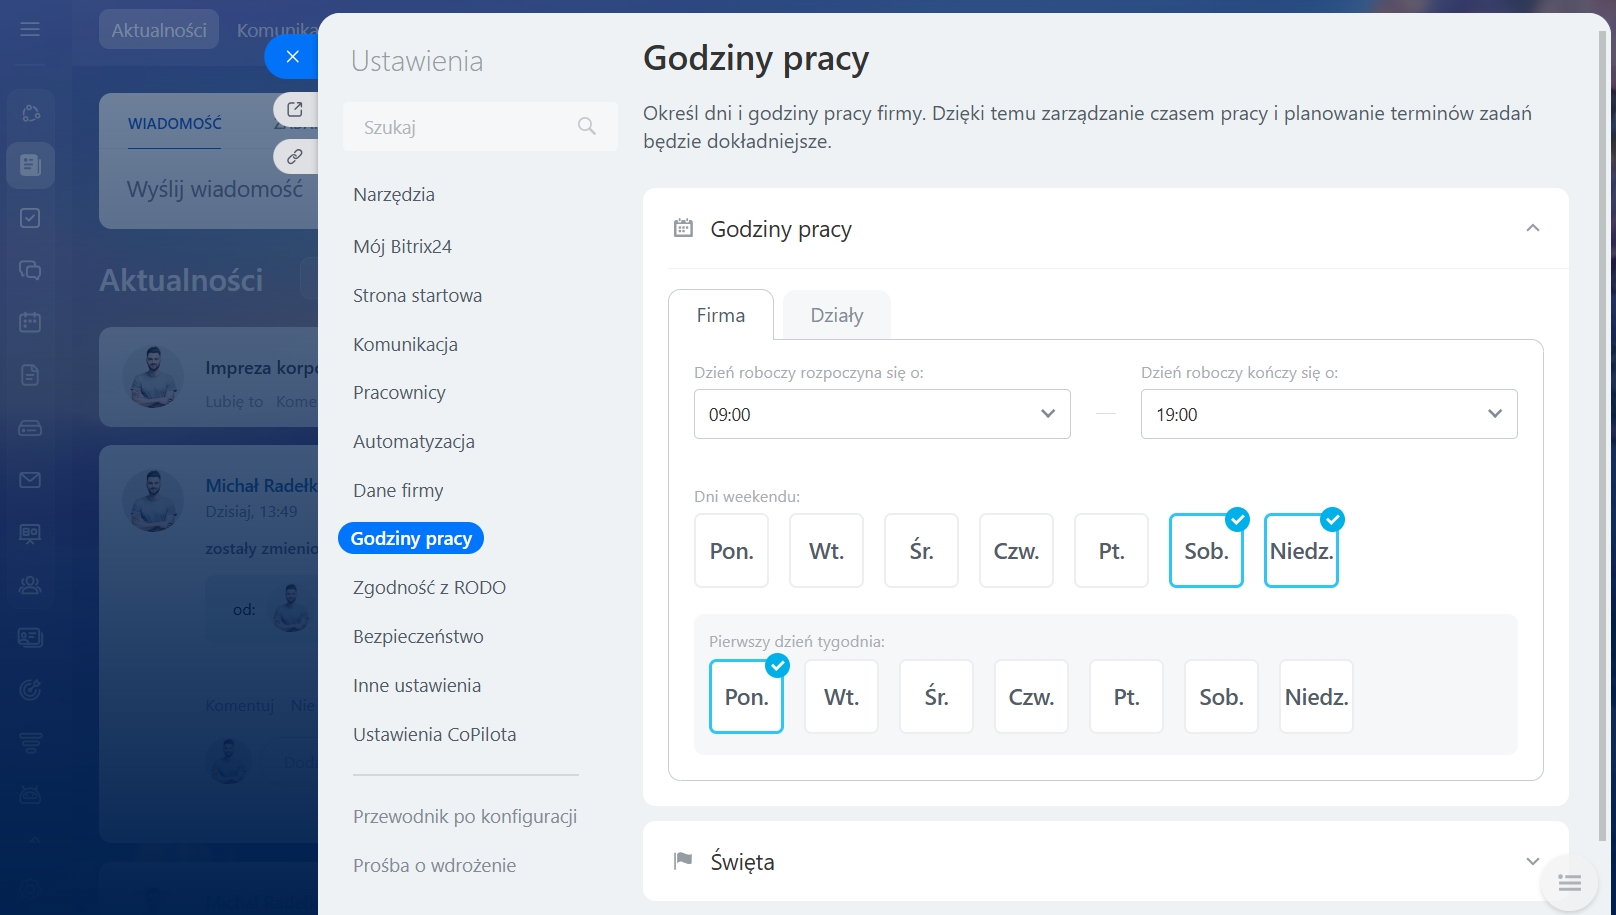Toggle Sob. as weekend day
Image resolution: width=1616 pixels, height=915 pixels.
coord(1206,551)
